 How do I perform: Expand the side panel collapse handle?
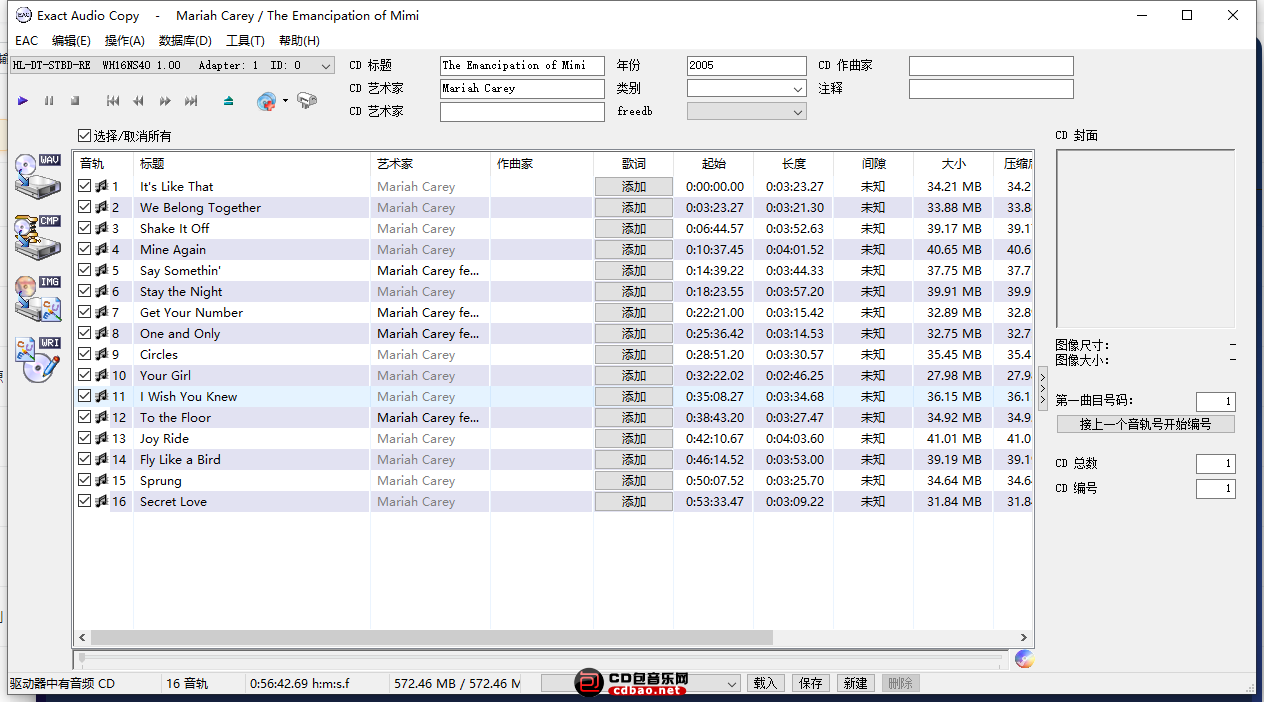1043,387
